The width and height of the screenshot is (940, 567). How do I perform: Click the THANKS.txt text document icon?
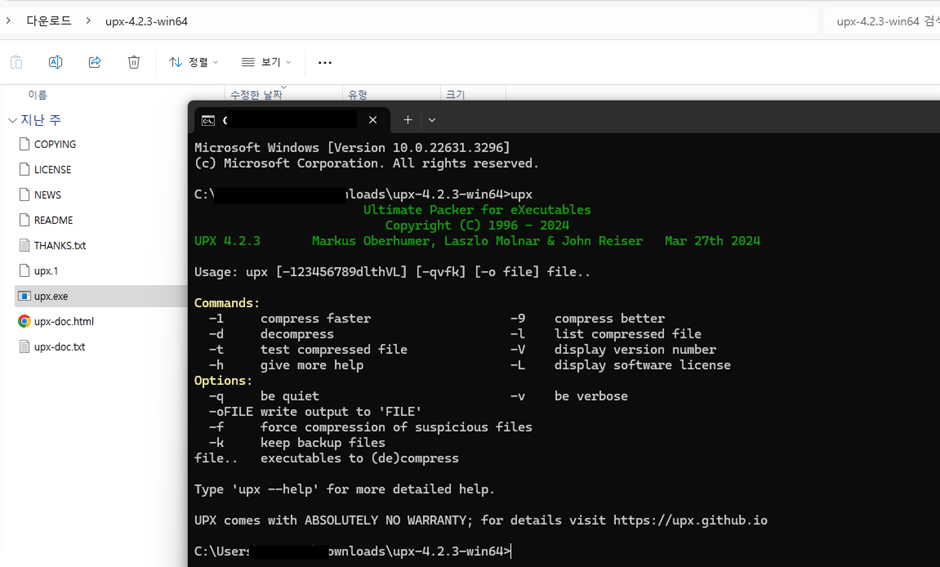[x=24, y=245]
